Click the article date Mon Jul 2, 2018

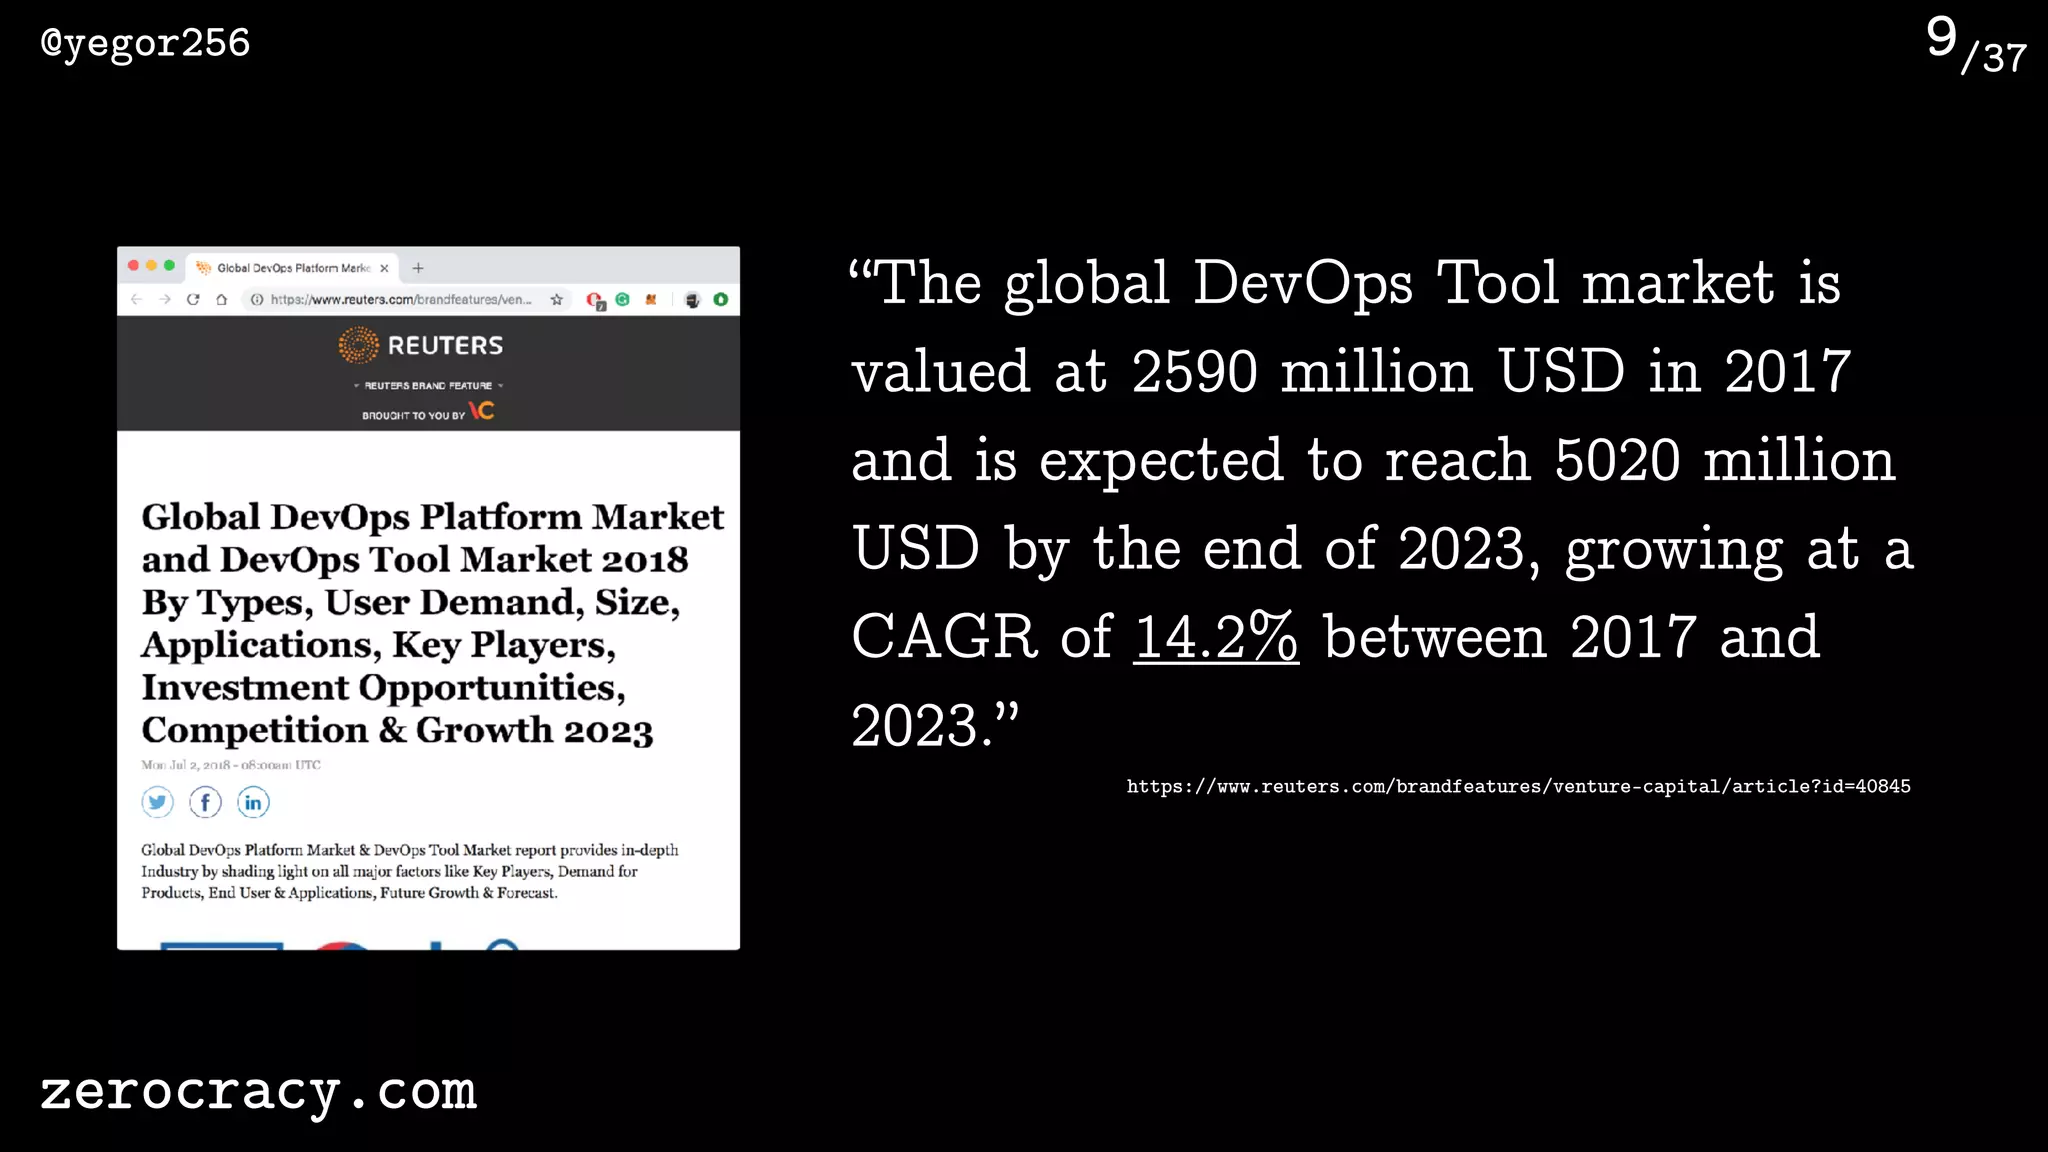[231, 765]
